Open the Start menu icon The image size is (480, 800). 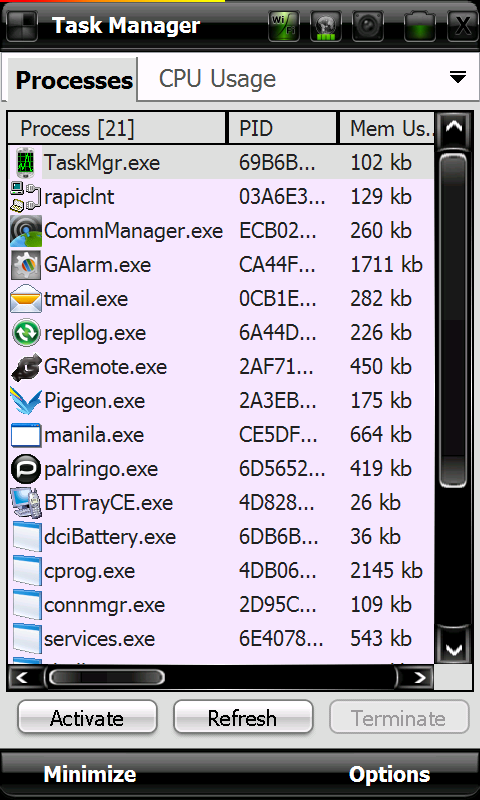21,25
